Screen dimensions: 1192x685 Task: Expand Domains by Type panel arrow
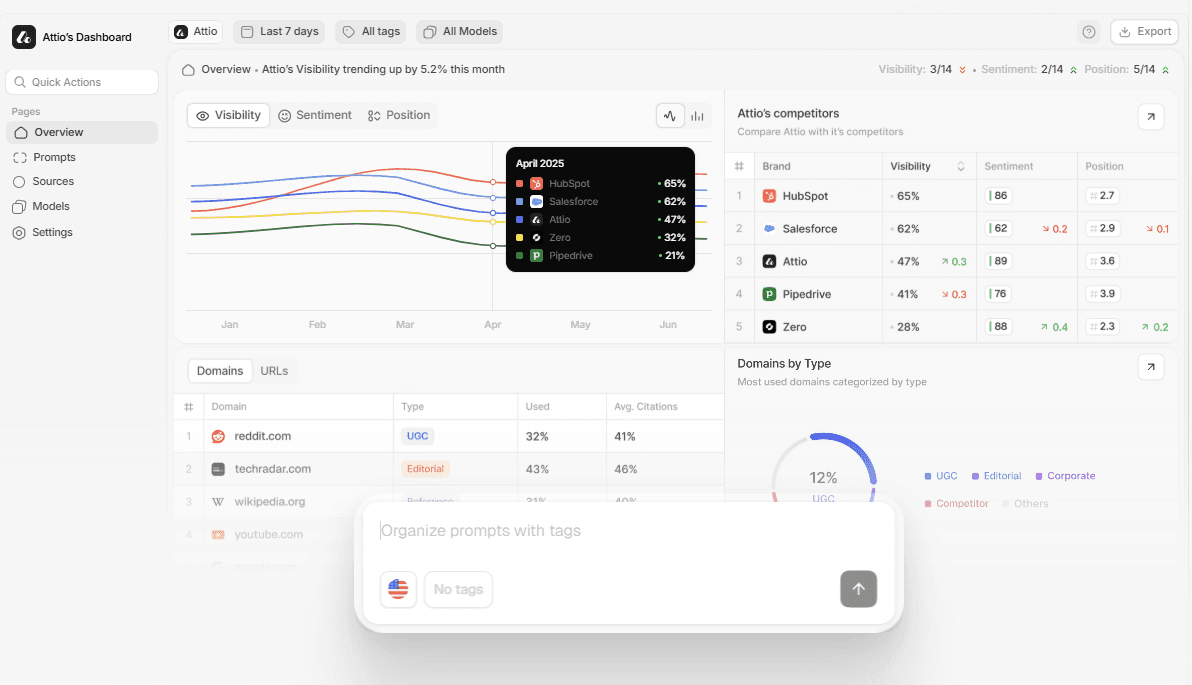(x=1151, y=367)
